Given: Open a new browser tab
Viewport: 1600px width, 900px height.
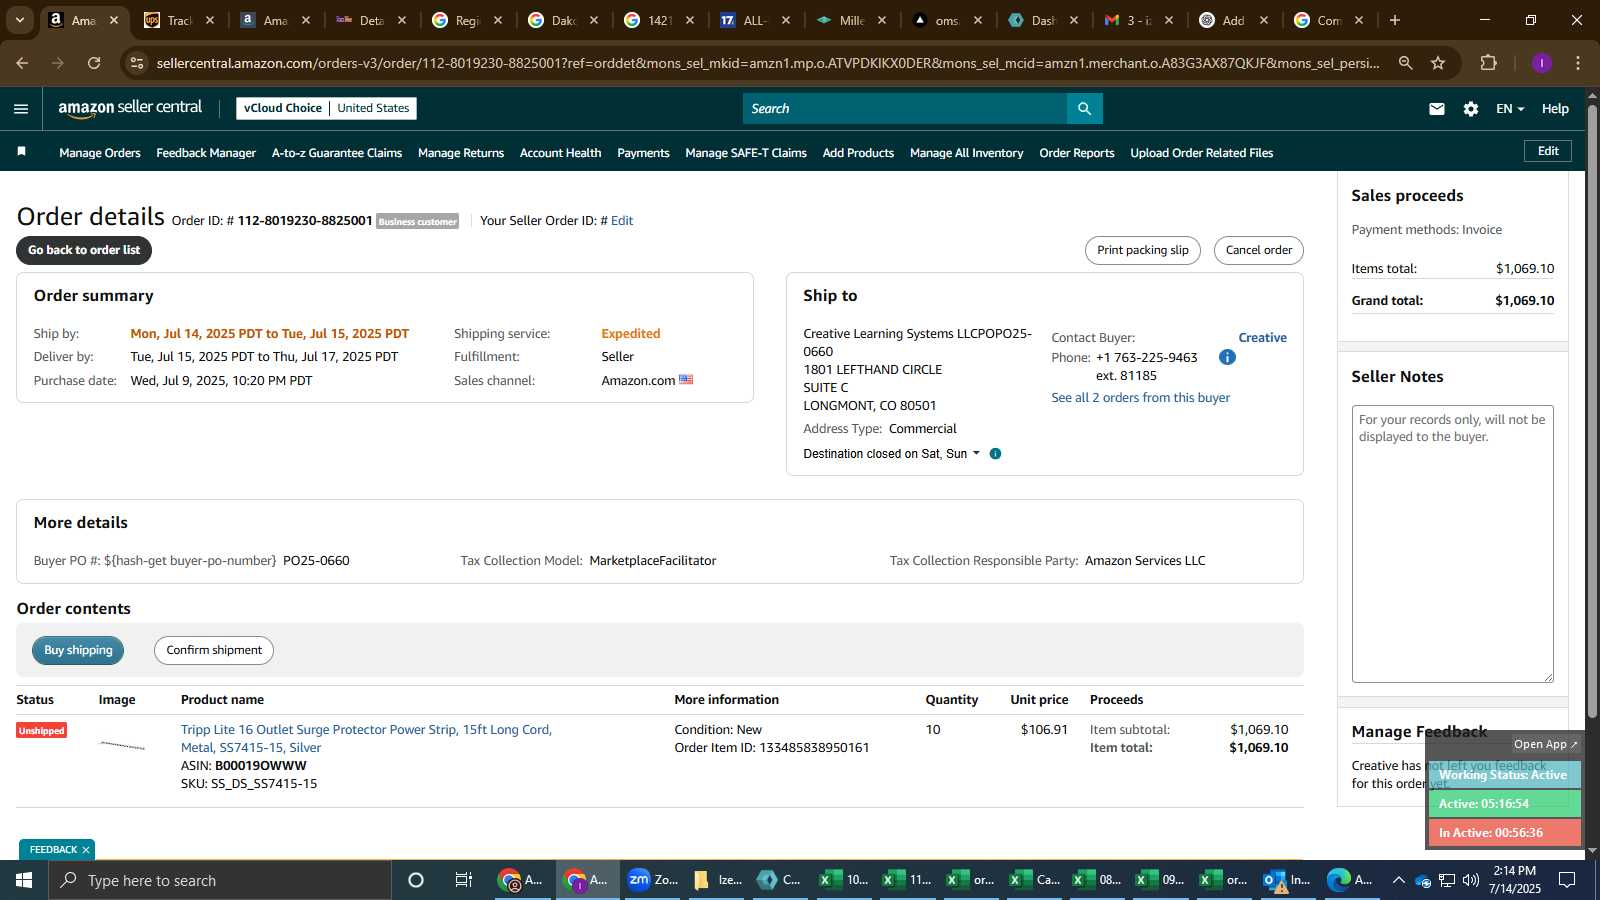Looking at the screenshot, I should 1395,20.
